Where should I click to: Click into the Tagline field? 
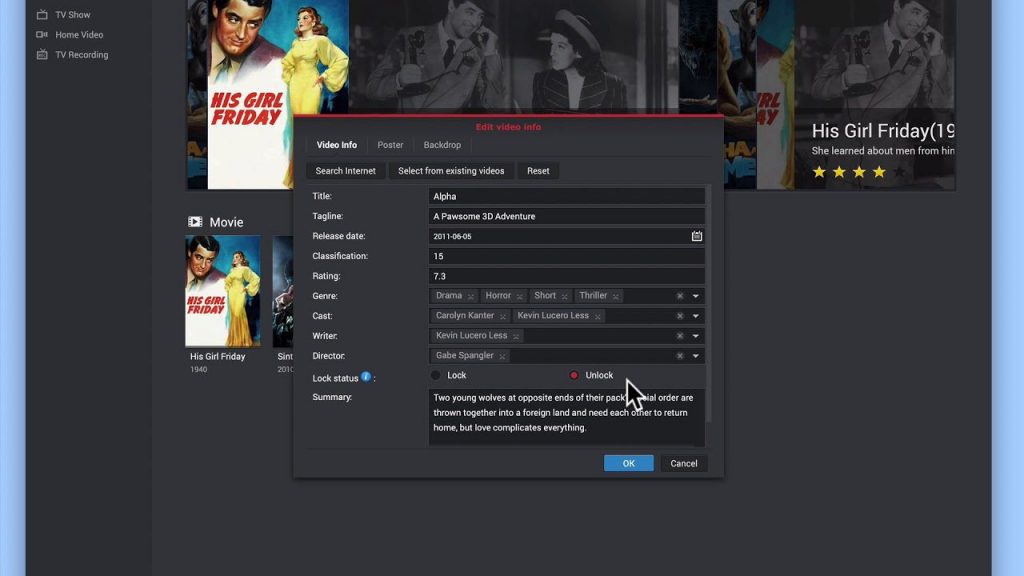[x=566, y=216]
